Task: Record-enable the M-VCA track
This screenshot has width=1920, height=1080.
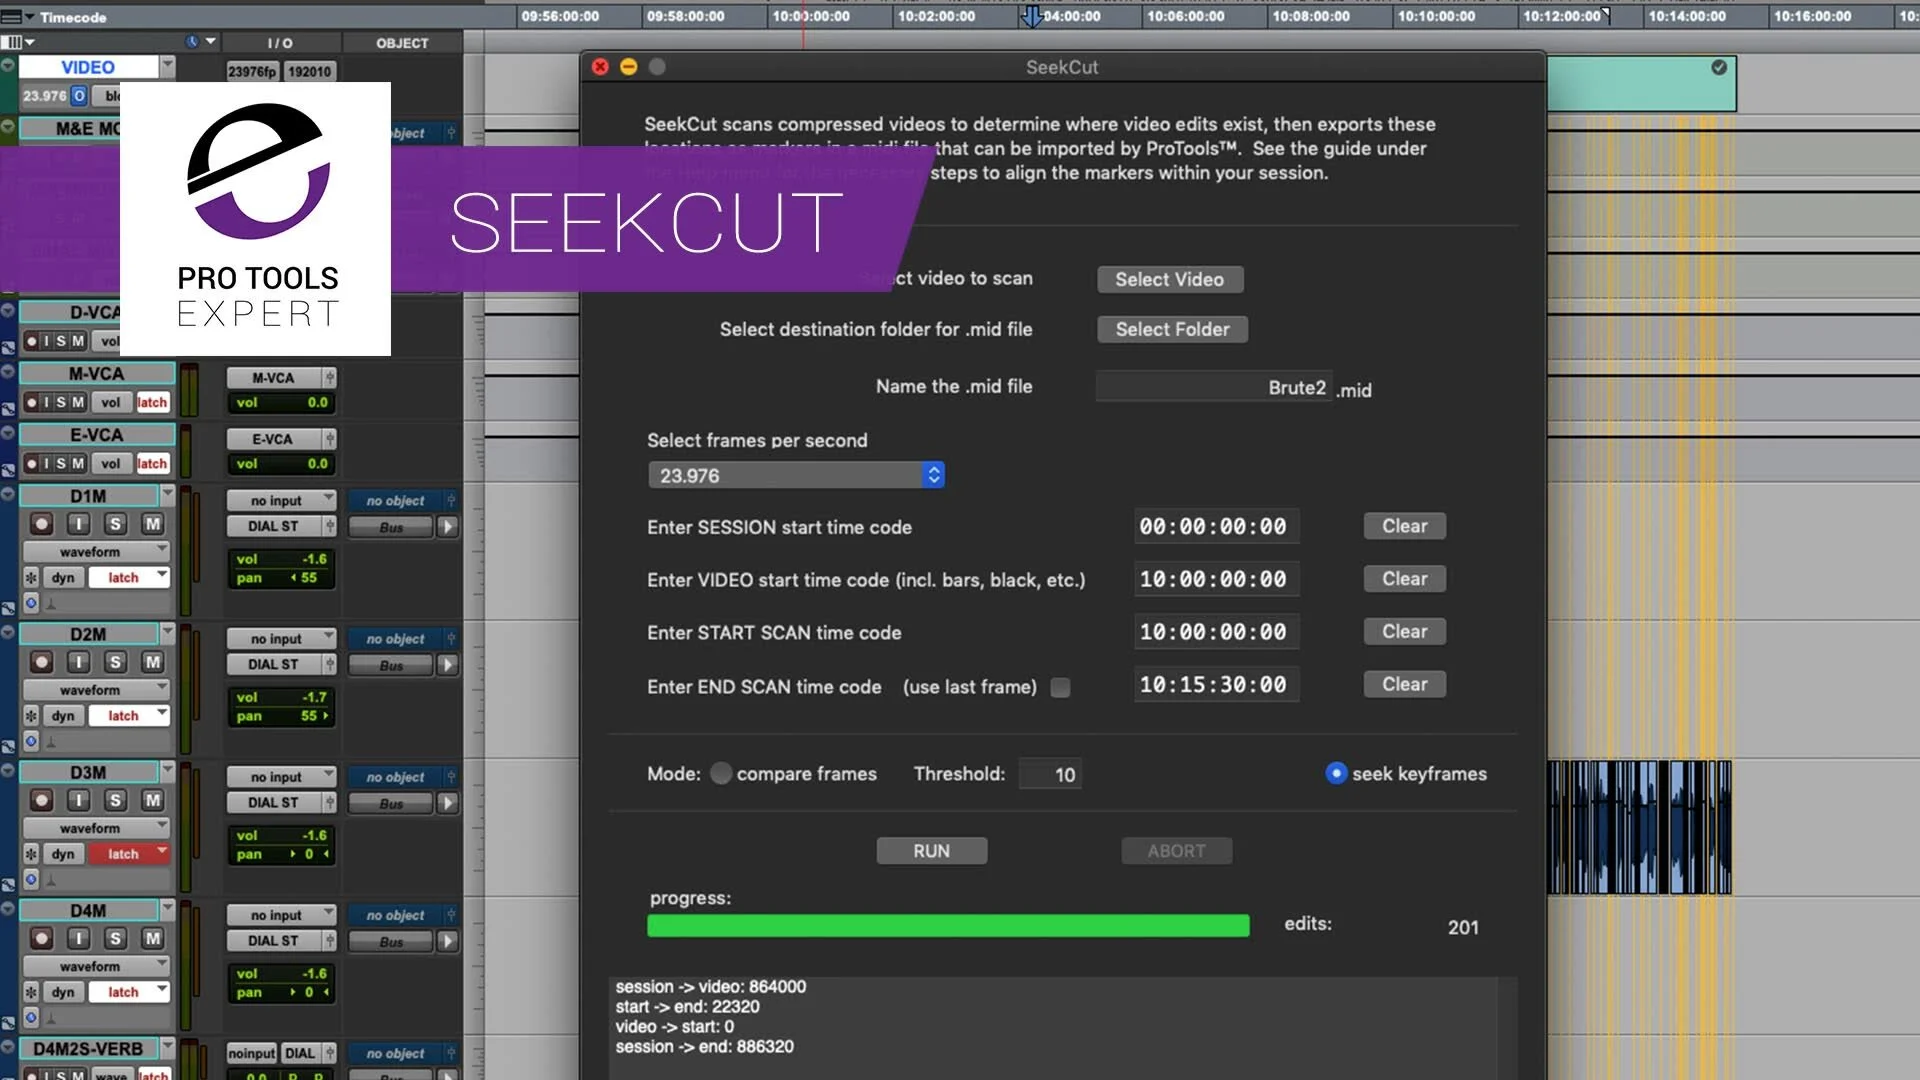Action: pyautogui.click(x=31, y=402)
